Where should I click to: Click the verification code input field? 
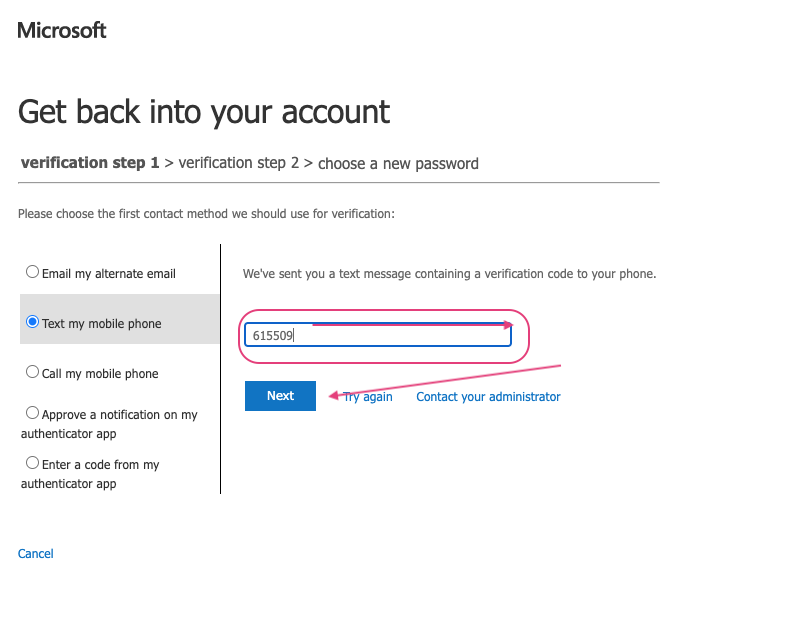(x=378, y=335)
